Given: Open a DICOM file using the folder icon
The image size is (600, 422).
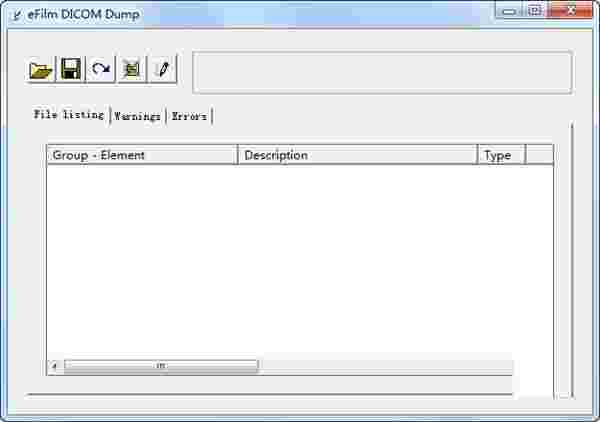Looking at the screenshot, I should pyautogui.click(x=40, y=70).
